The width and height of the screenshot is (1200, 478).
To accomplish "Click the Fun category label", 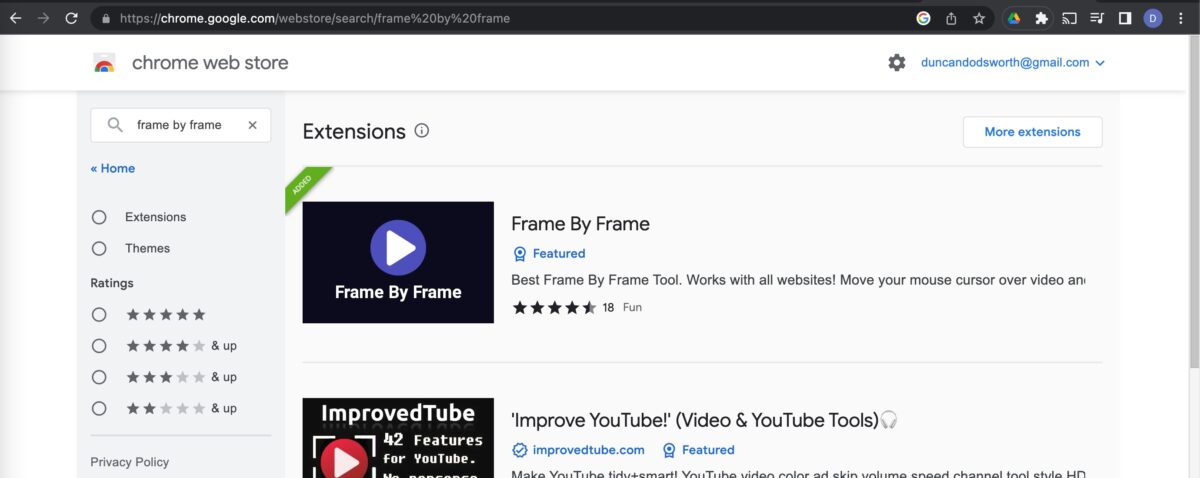I will coord(632,307).
